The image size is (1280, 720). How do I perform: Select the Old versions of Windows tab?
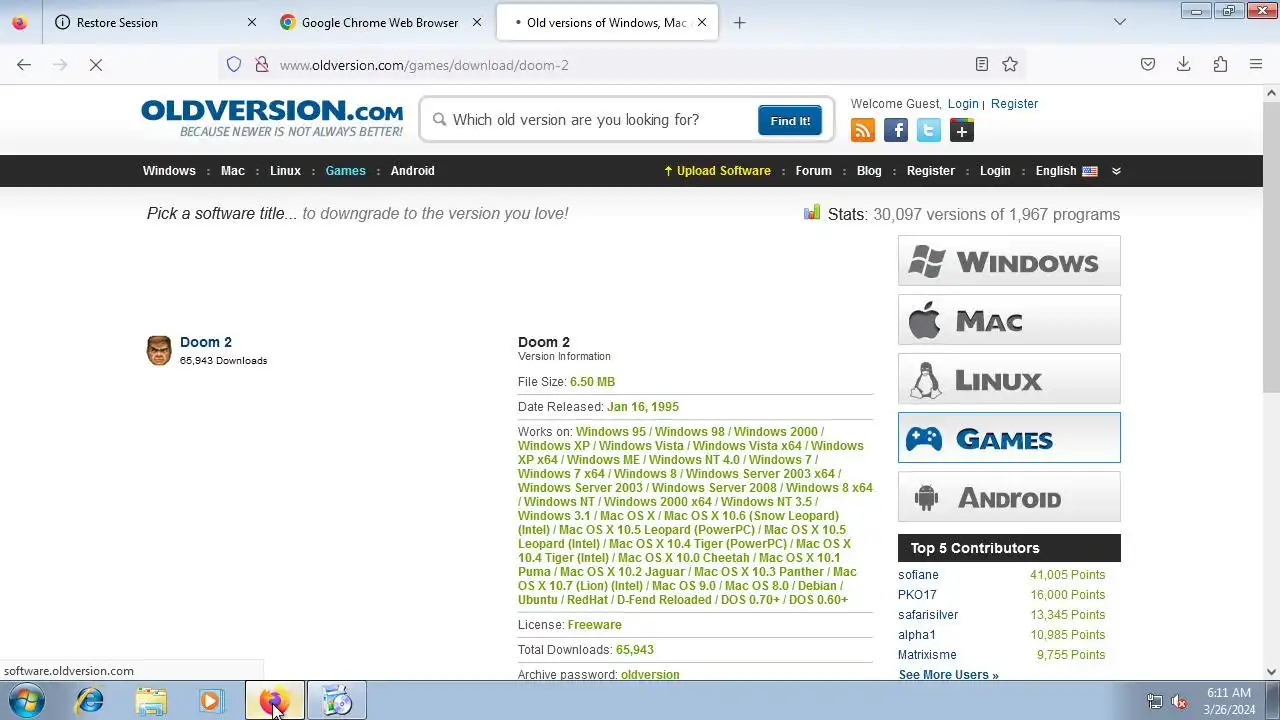607,22
